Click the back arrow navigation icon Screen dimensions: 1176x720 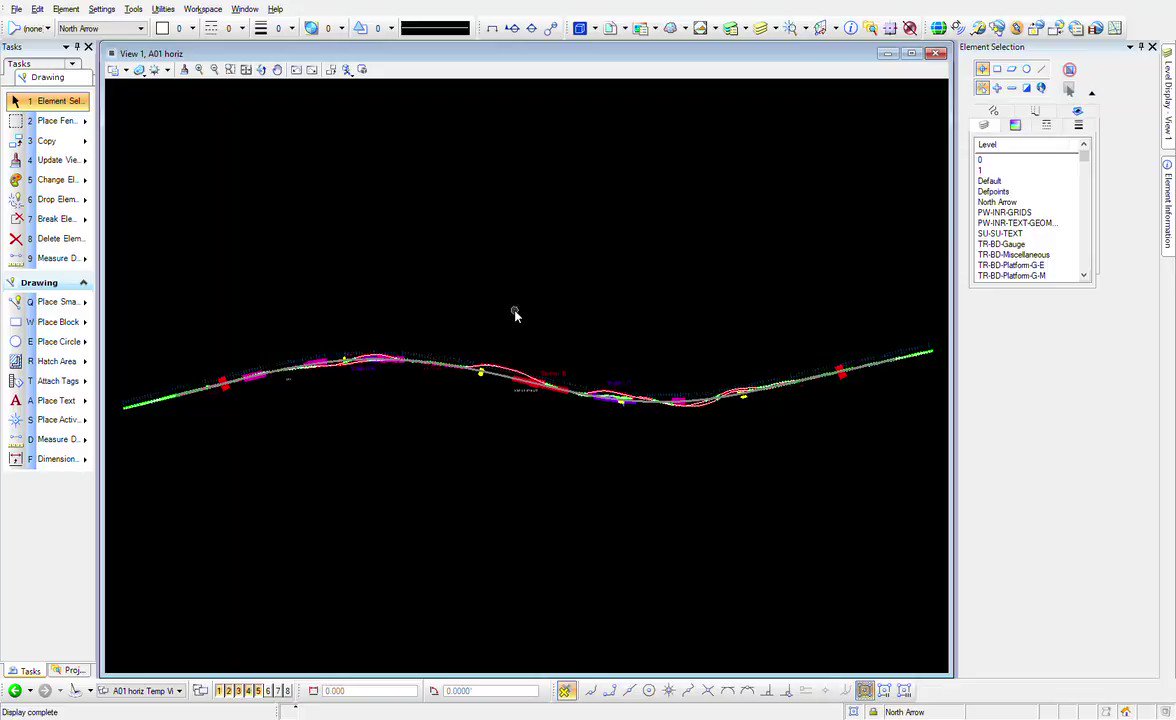(x=15, y=691)
